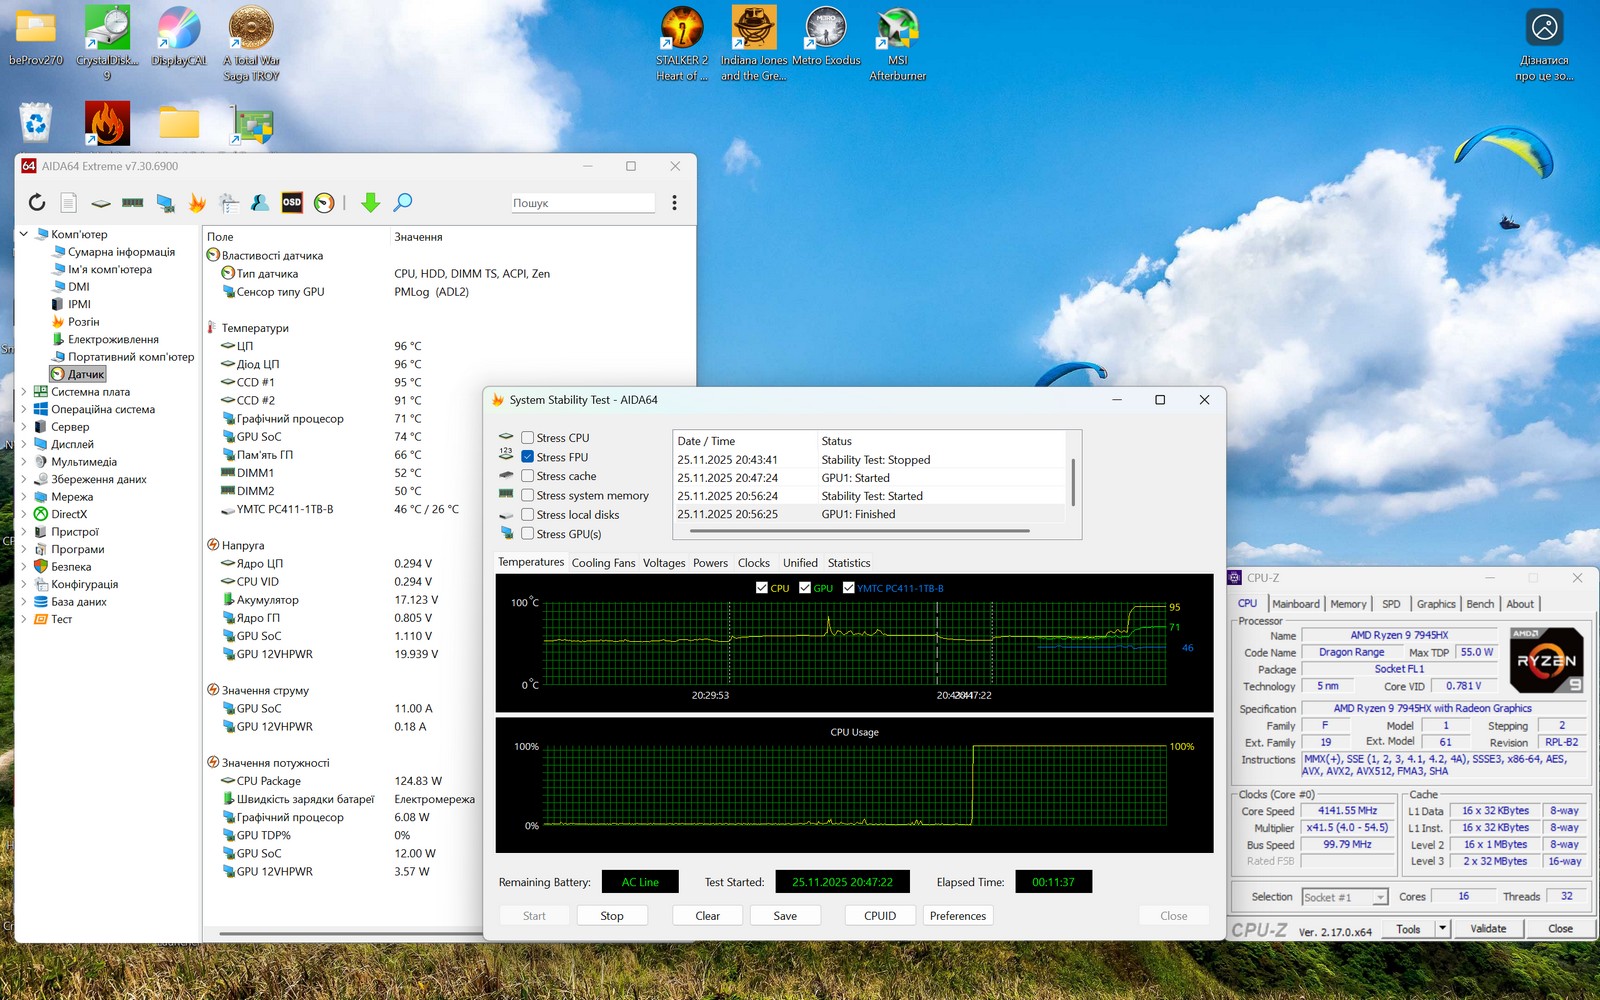Open the OSD panel toolbar icon
Viewport: 1600px width, 1000px height.
point(292,203)
